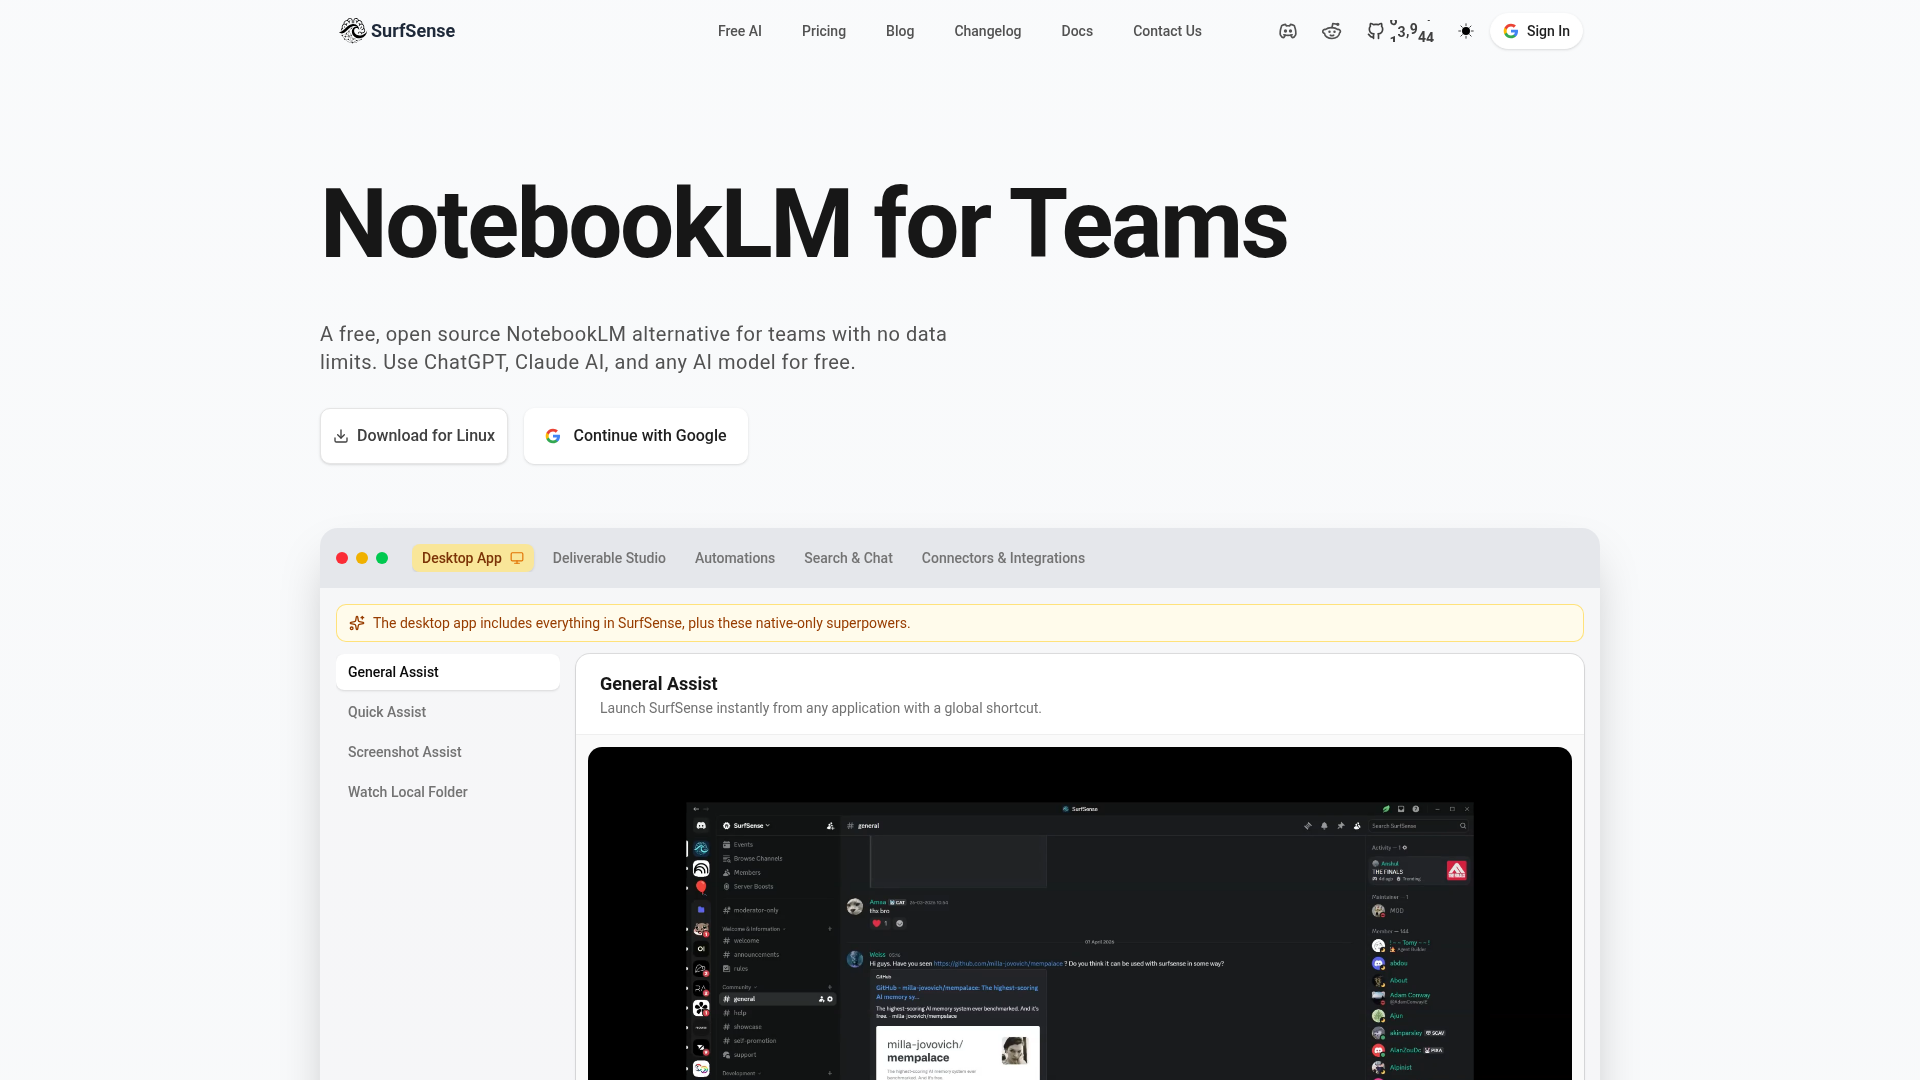
Task: Switch to Connectors & Integrations tab
Action: click(1003, 558)
